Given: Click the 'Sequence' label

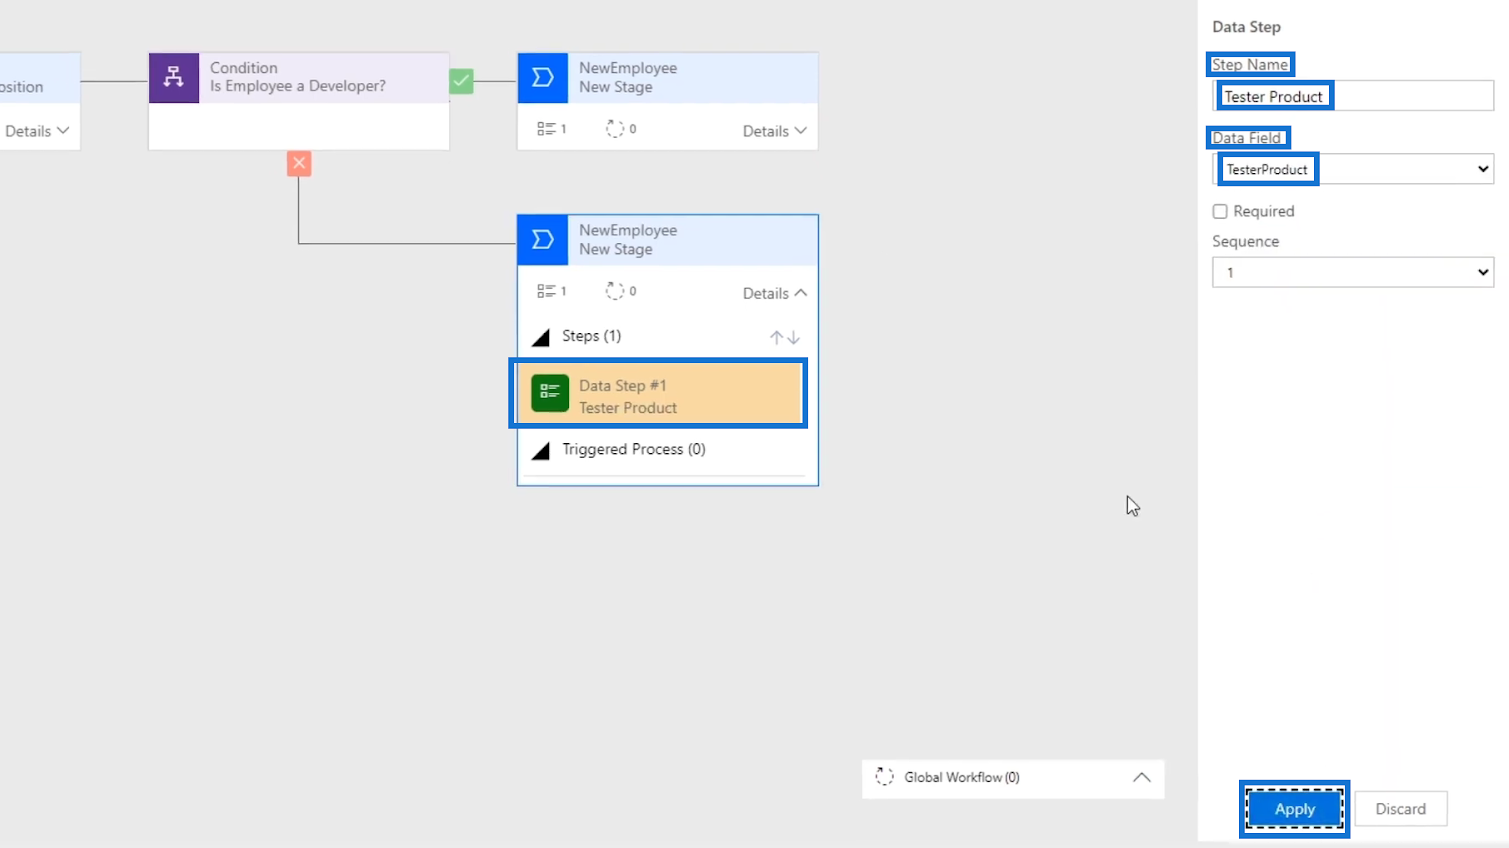Looking at the screenshot, I should [x=1245, y=241].
